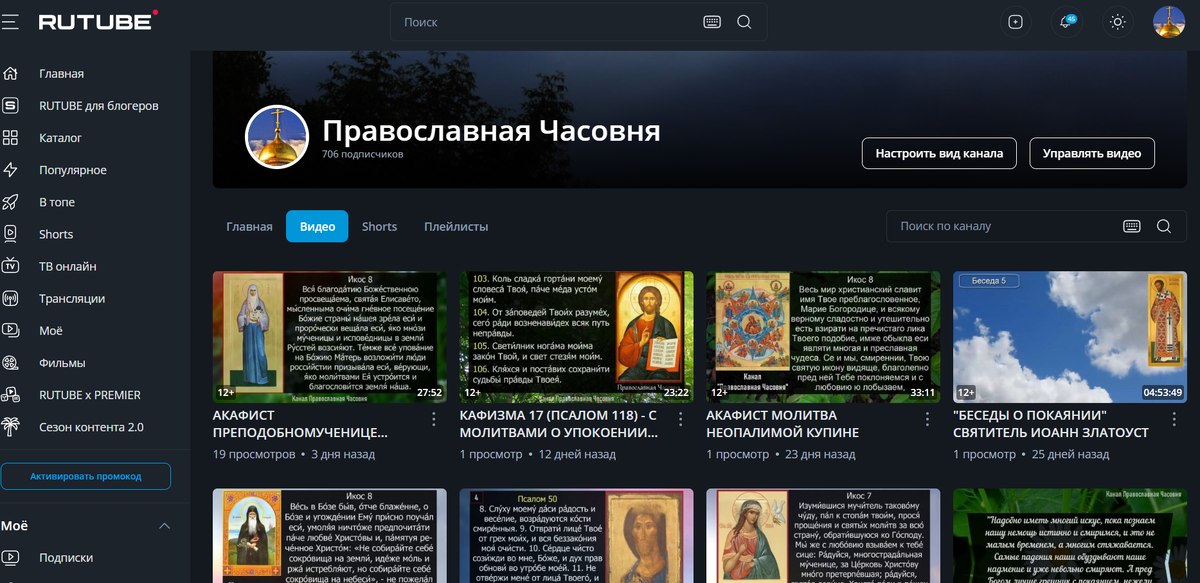
Task: Open the 27:52 Akathist video thumbnail
Action: [330, 337]
